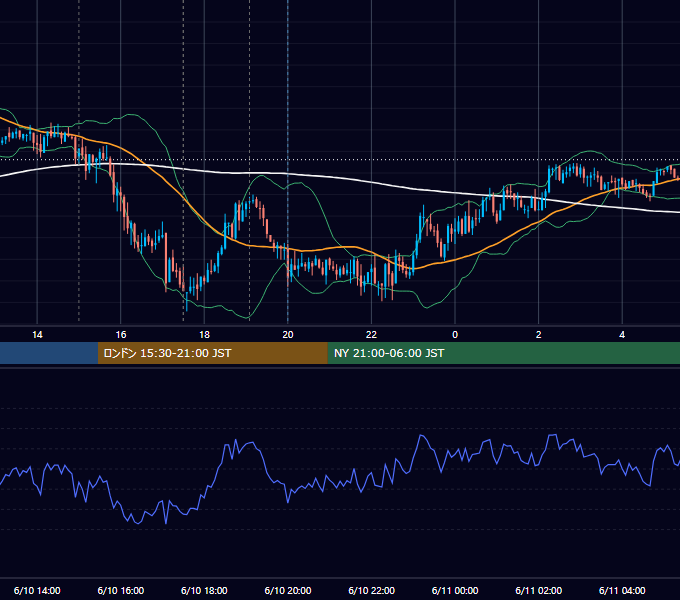Click the 6/10 20:00 time label
The height and width of the screenshot is (600, 680).
click(288, 590)
